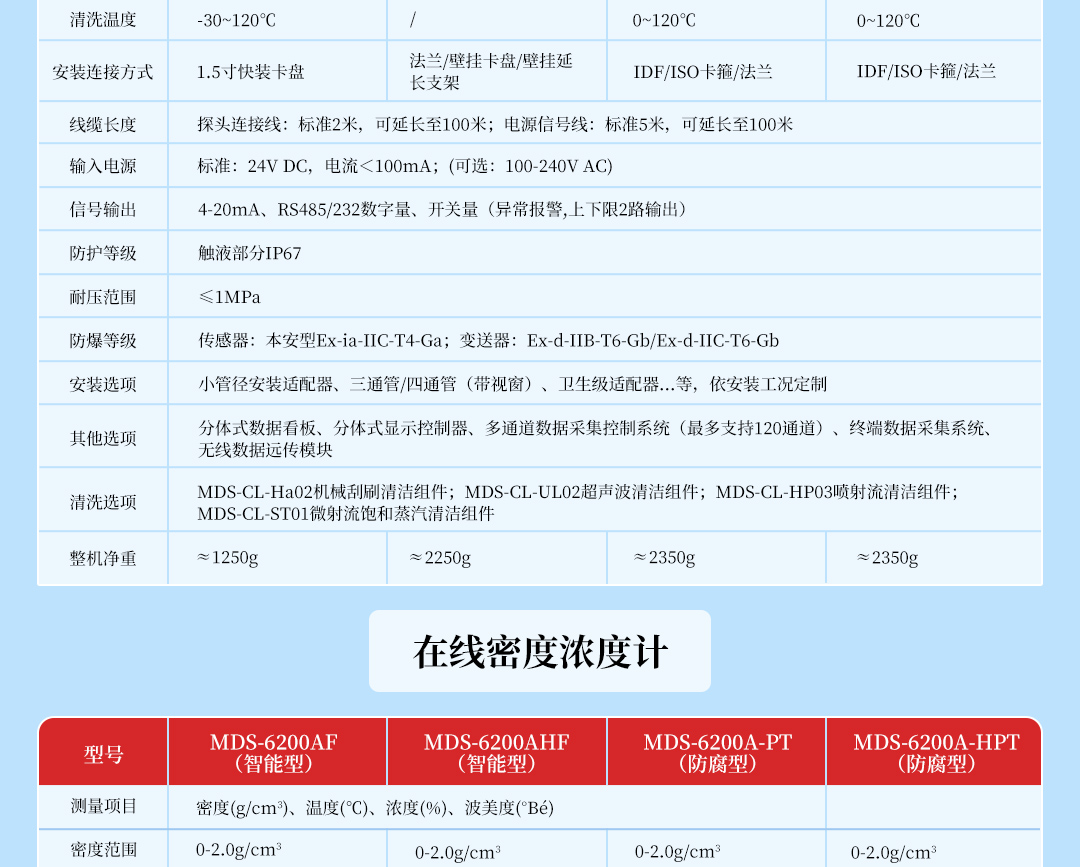Click the 在线密度浓度计 section title
This screenshot has height=867, width=1080.
coord(540,652)
